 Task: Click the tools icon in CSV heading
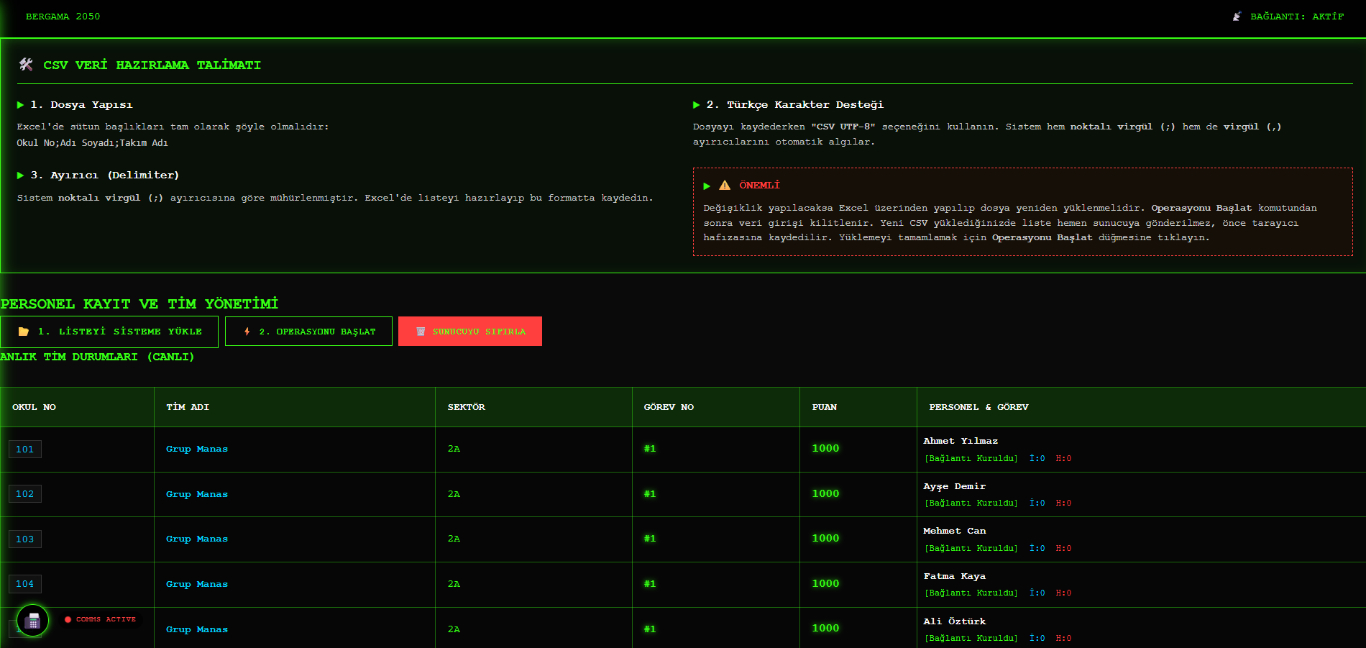26,65
